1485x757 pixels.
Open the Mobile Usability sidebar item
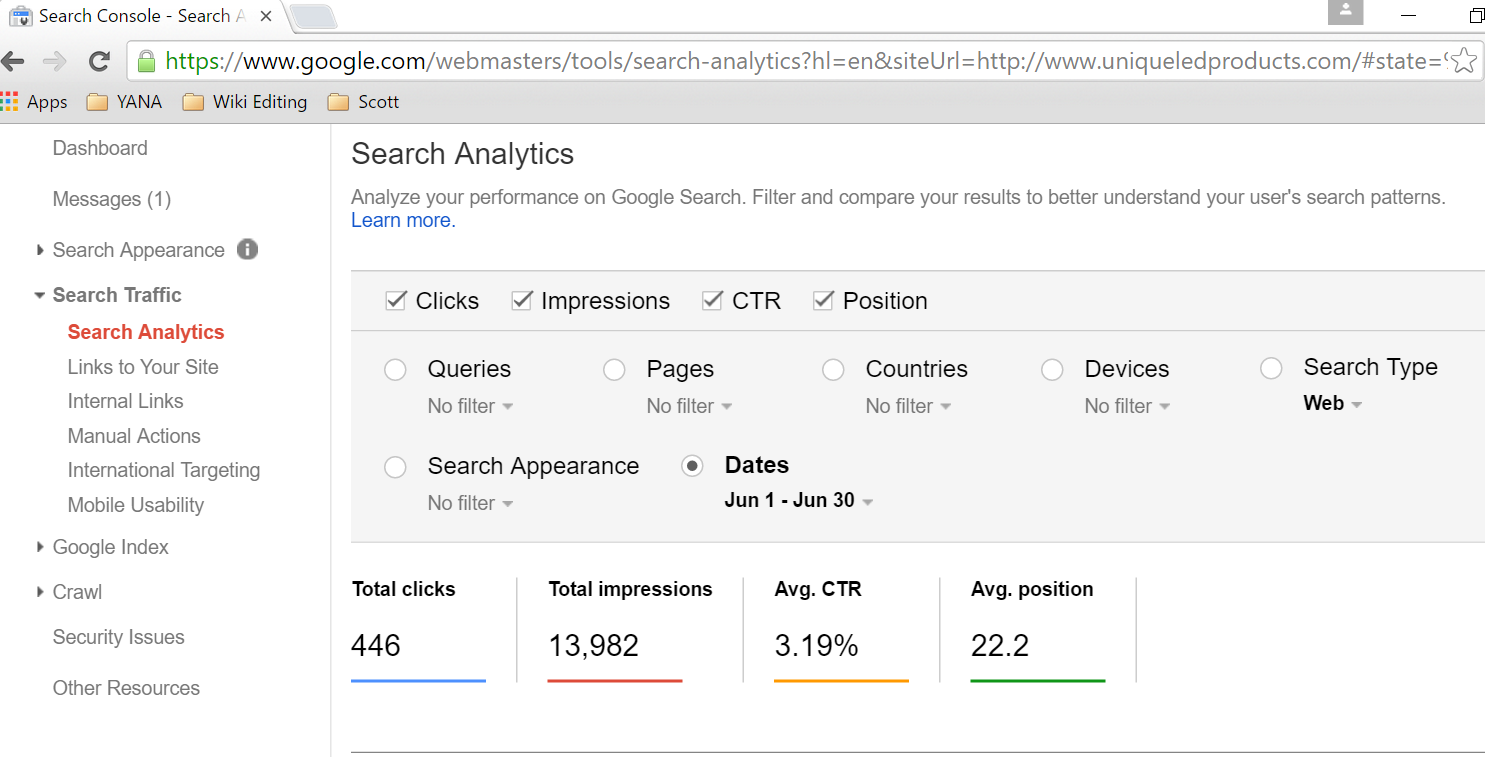coord(136,505)
